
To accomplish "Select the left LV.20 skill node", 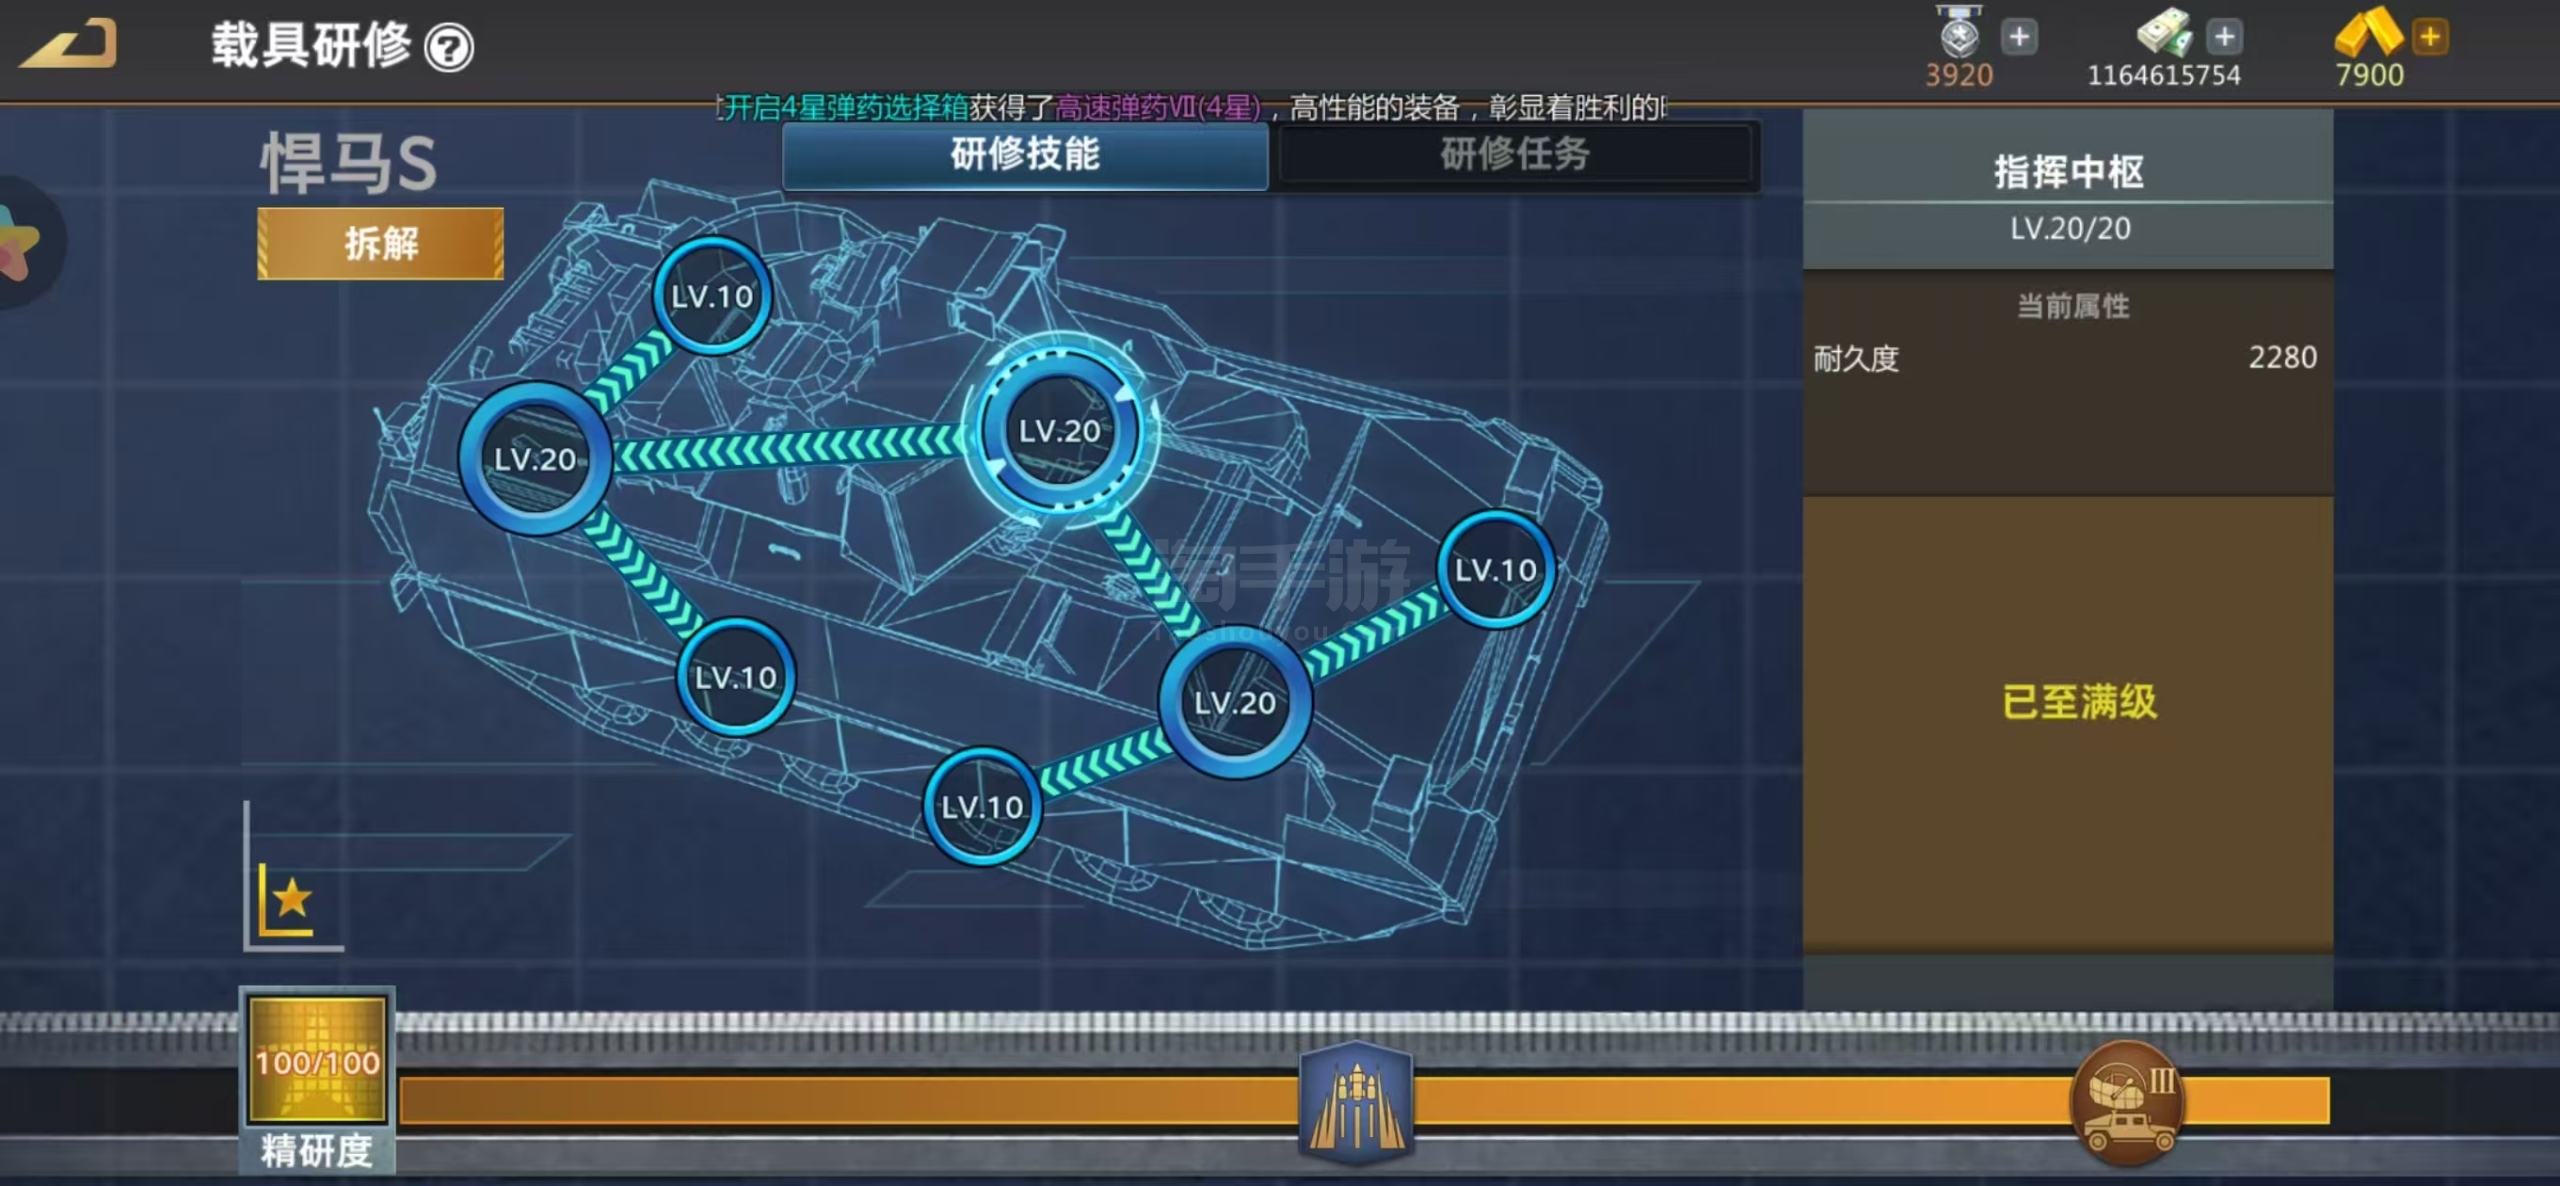I will coord(535,459).
